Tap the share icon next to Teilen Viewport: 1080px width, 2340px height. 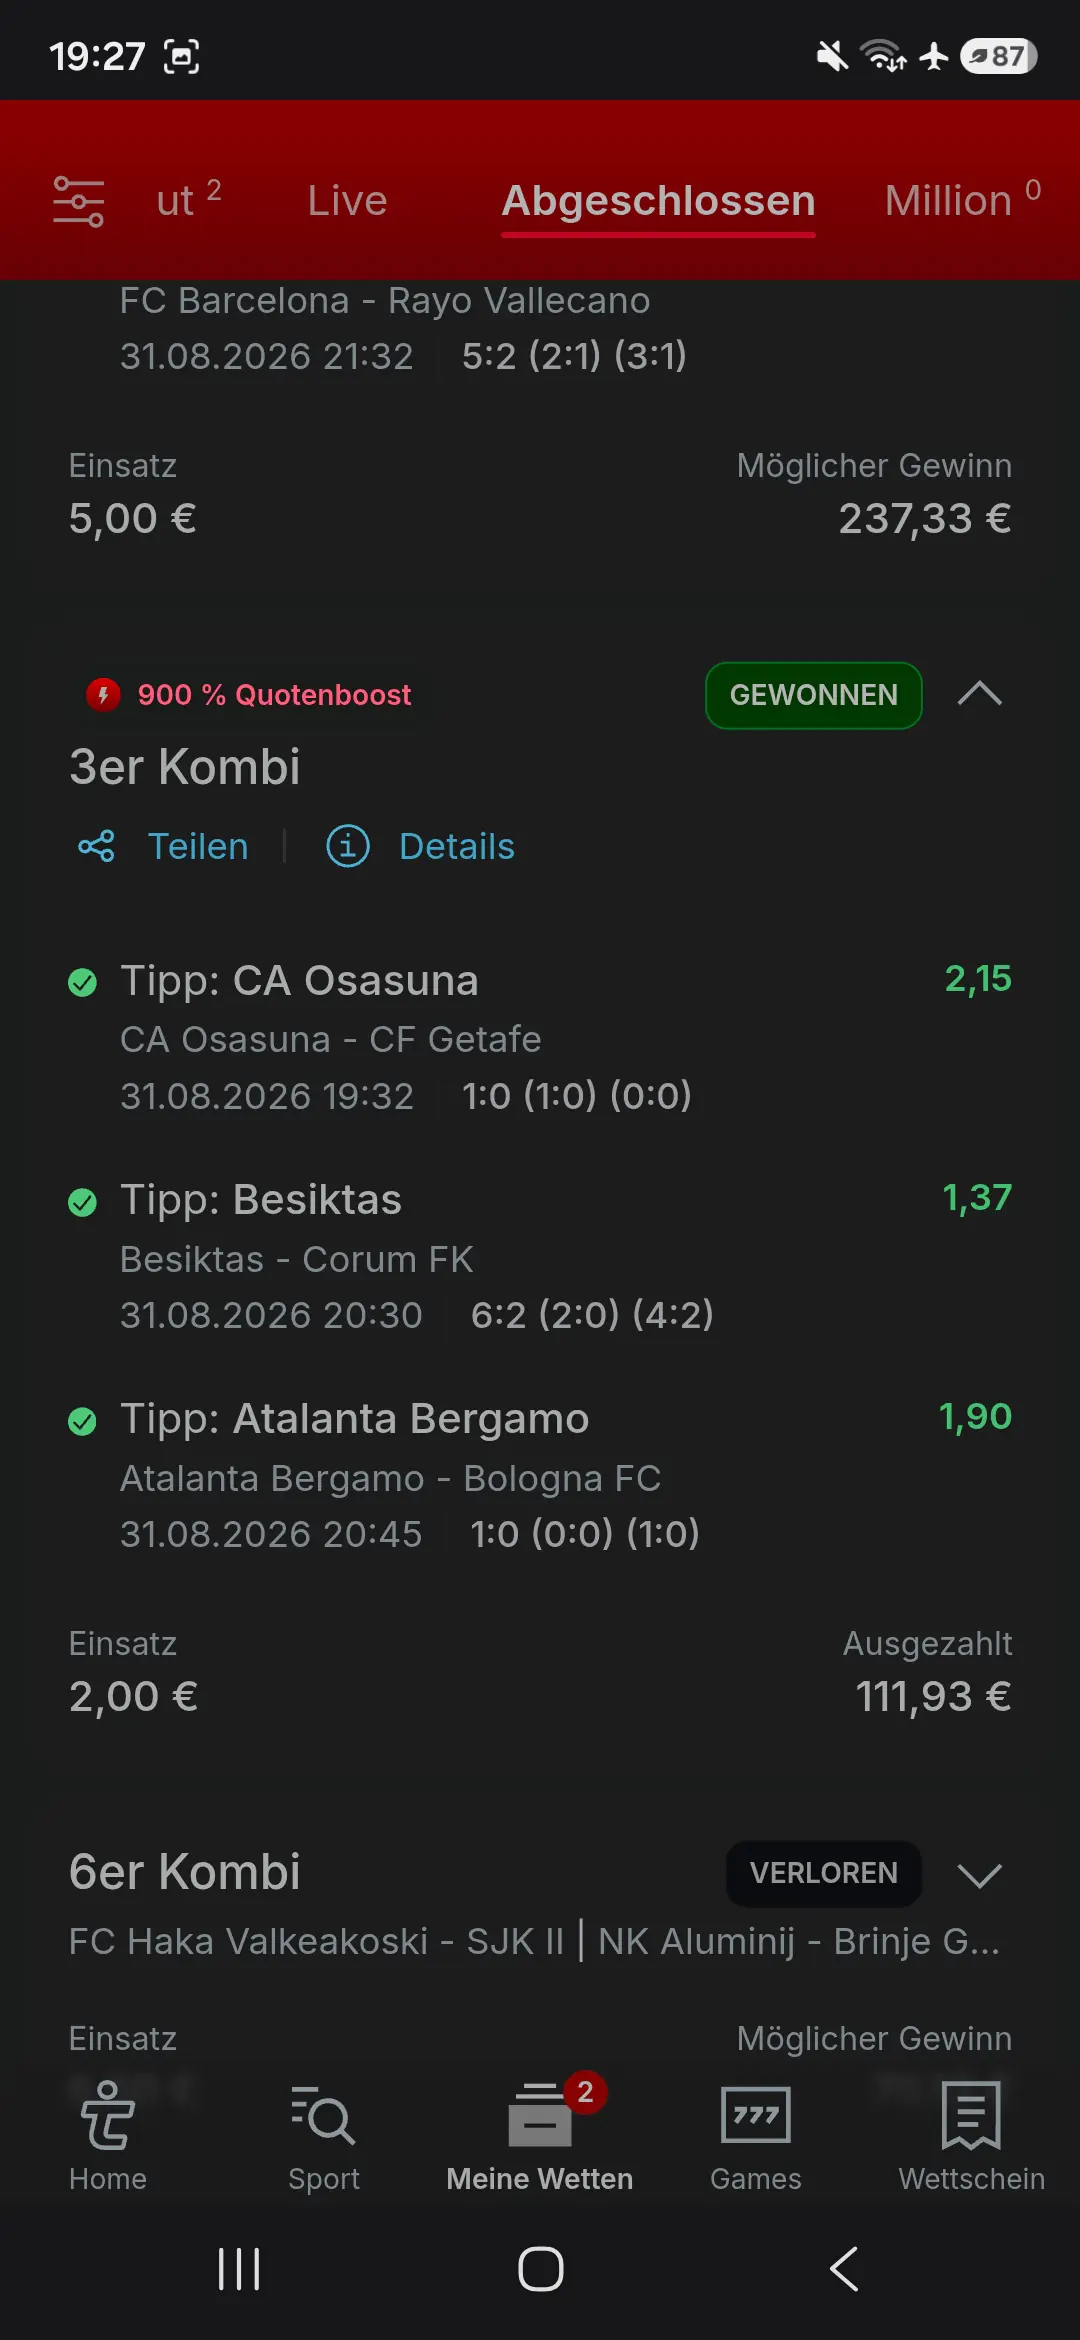tap(96, 846)
